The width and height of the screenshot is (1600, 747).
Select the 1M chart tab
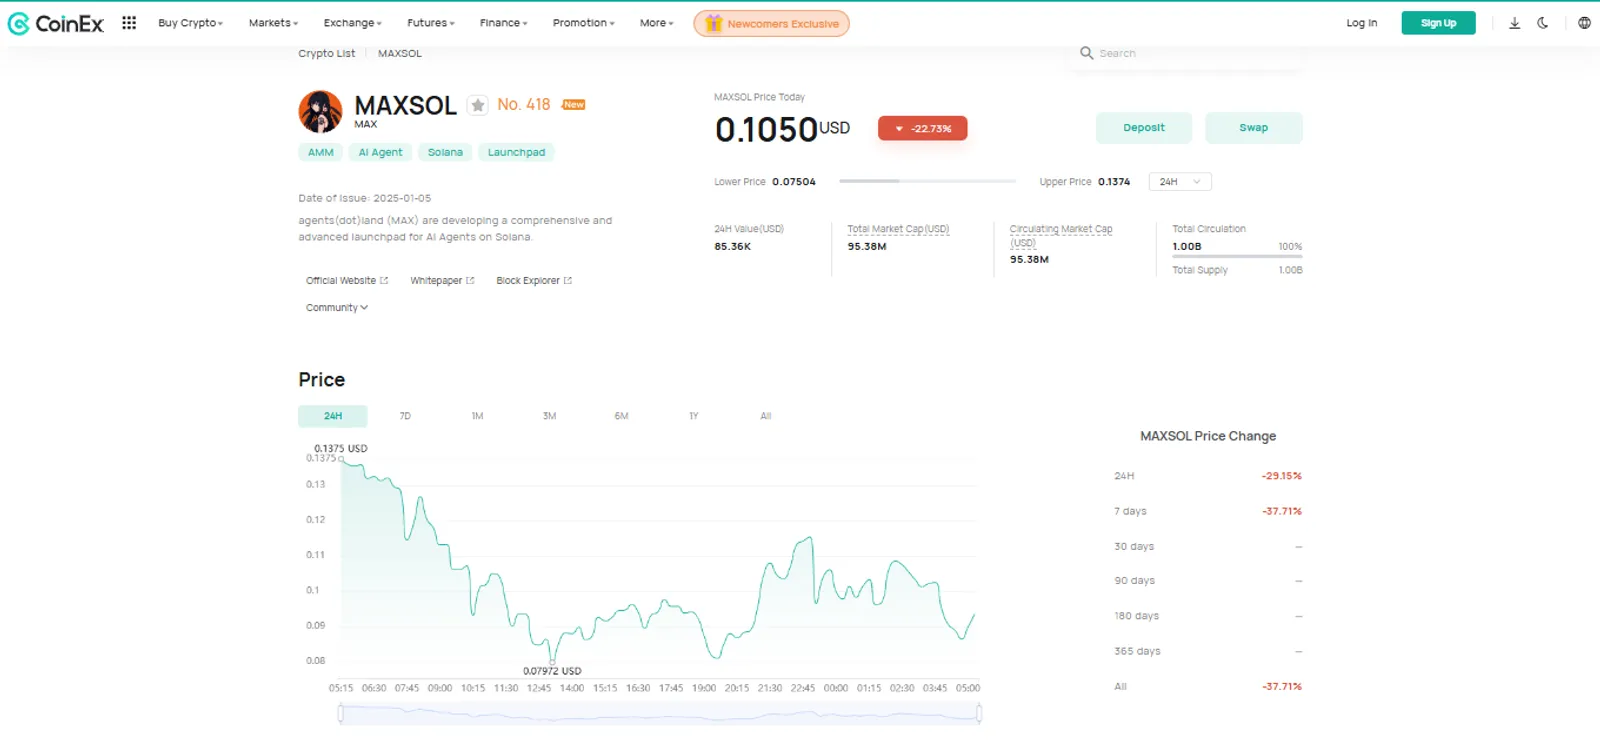pyautogui.click(x=477, y=416)
